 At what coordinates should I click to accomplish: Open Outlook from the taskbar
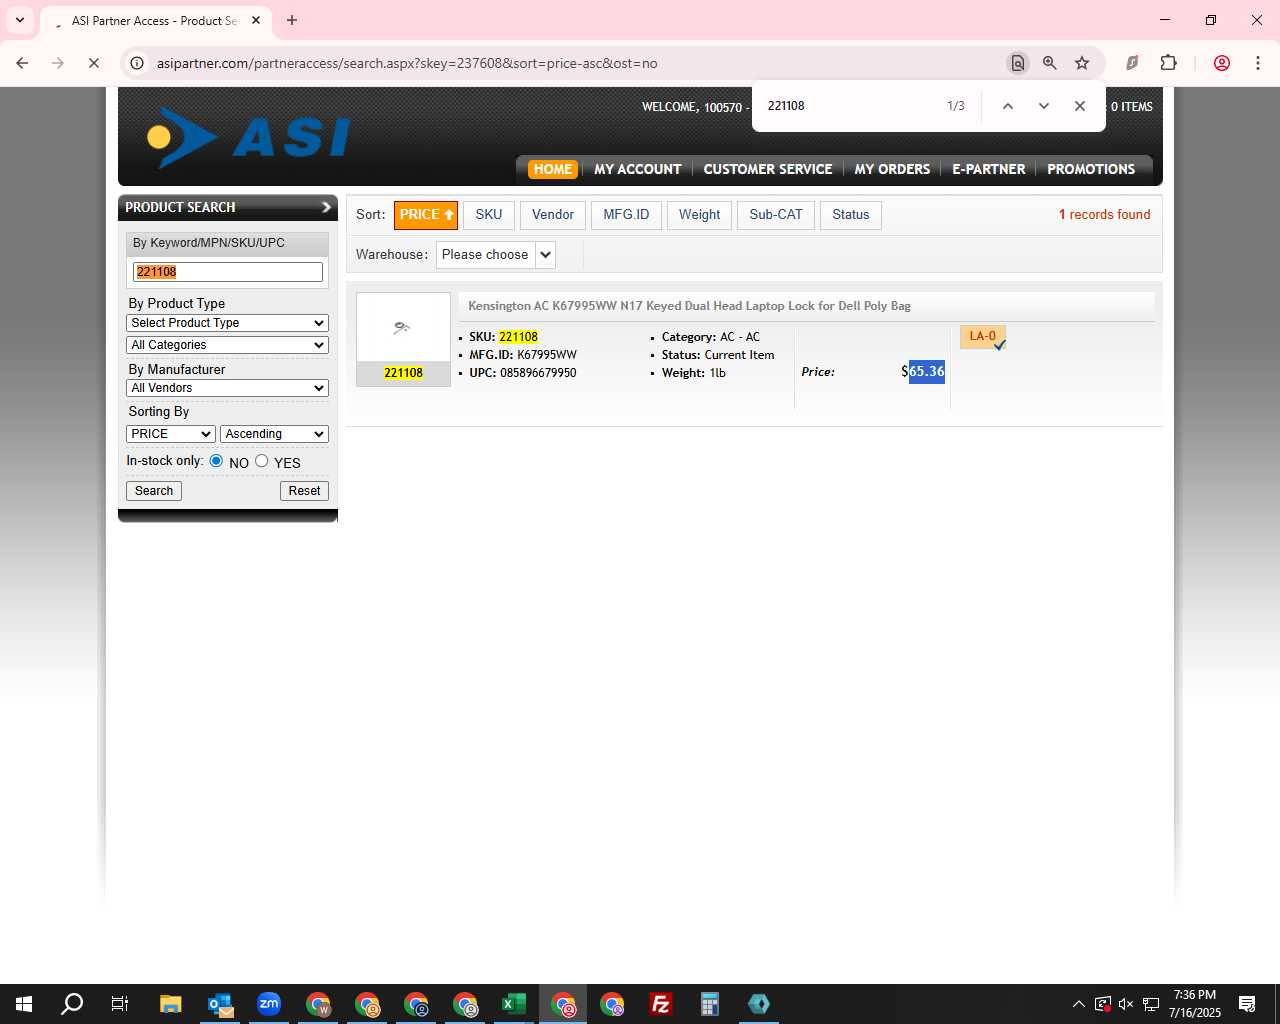pyautogui.click(x=219, y=1004)
